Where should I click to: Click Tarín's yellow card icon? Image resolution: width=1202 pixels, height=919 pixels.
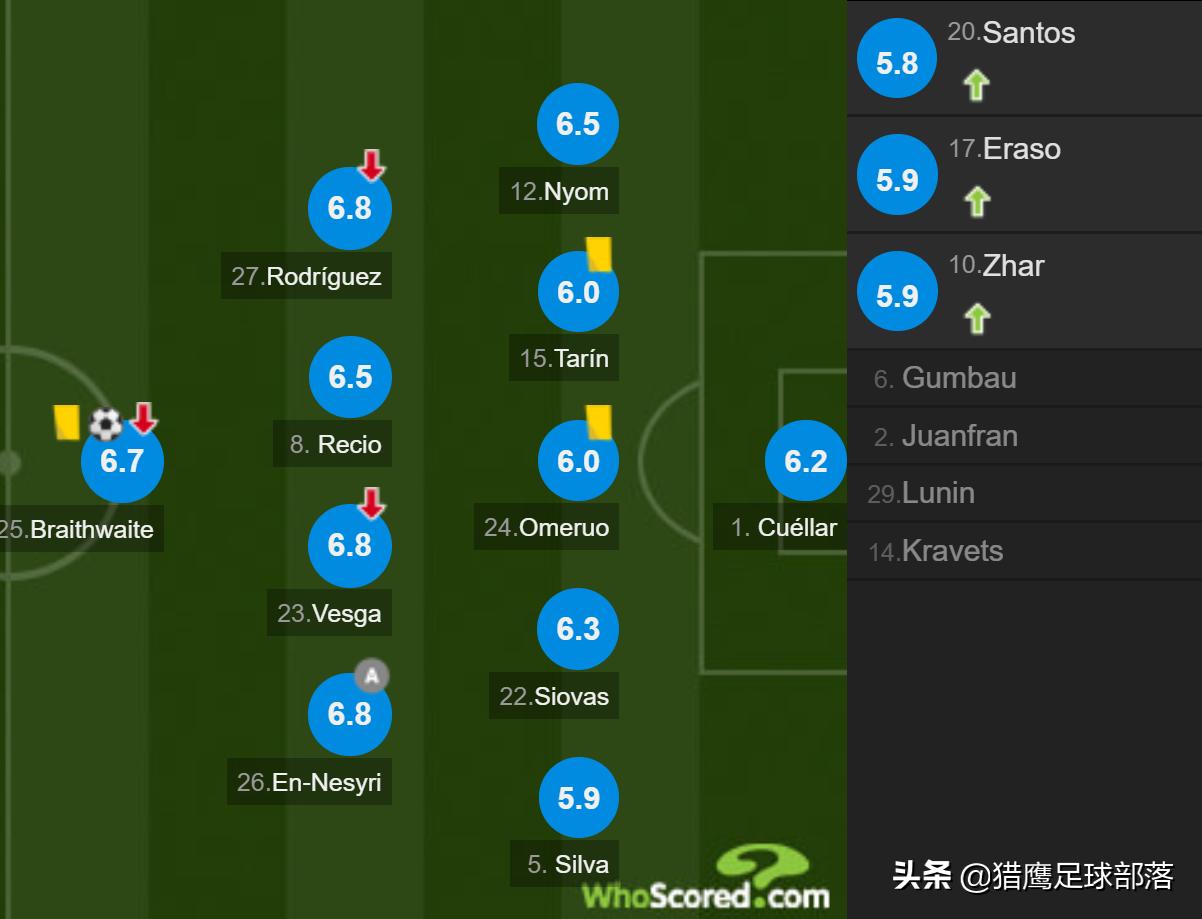click(x=598, y=253)
